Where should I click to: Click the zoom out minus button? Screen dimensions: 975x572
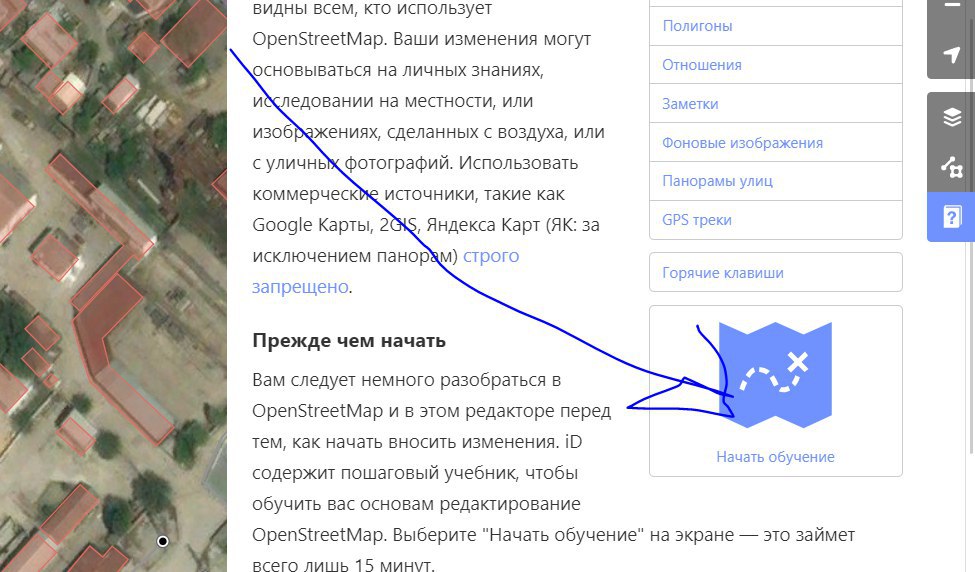point(951,6)
